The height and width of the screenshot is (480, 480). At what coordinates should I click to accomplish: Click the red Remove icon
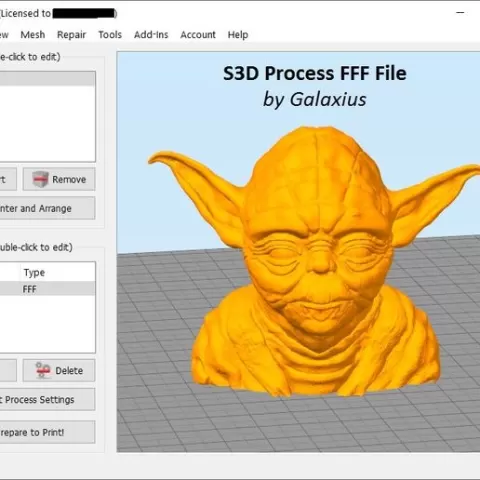[41, 179]
